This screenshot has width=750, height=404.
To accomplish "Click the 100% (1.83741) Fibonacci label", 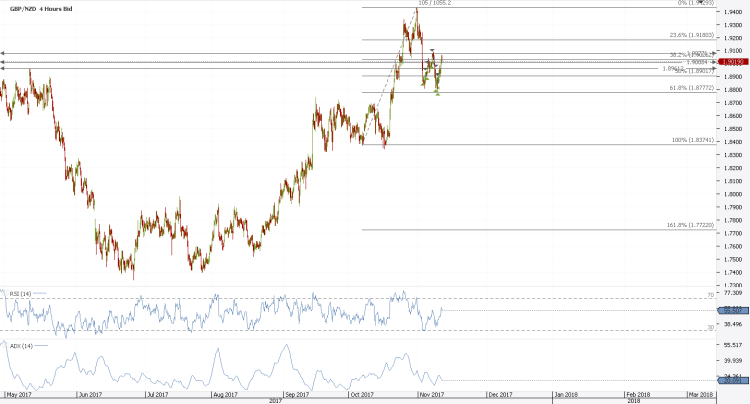I will pyautogui.click(x=693, y=140).
